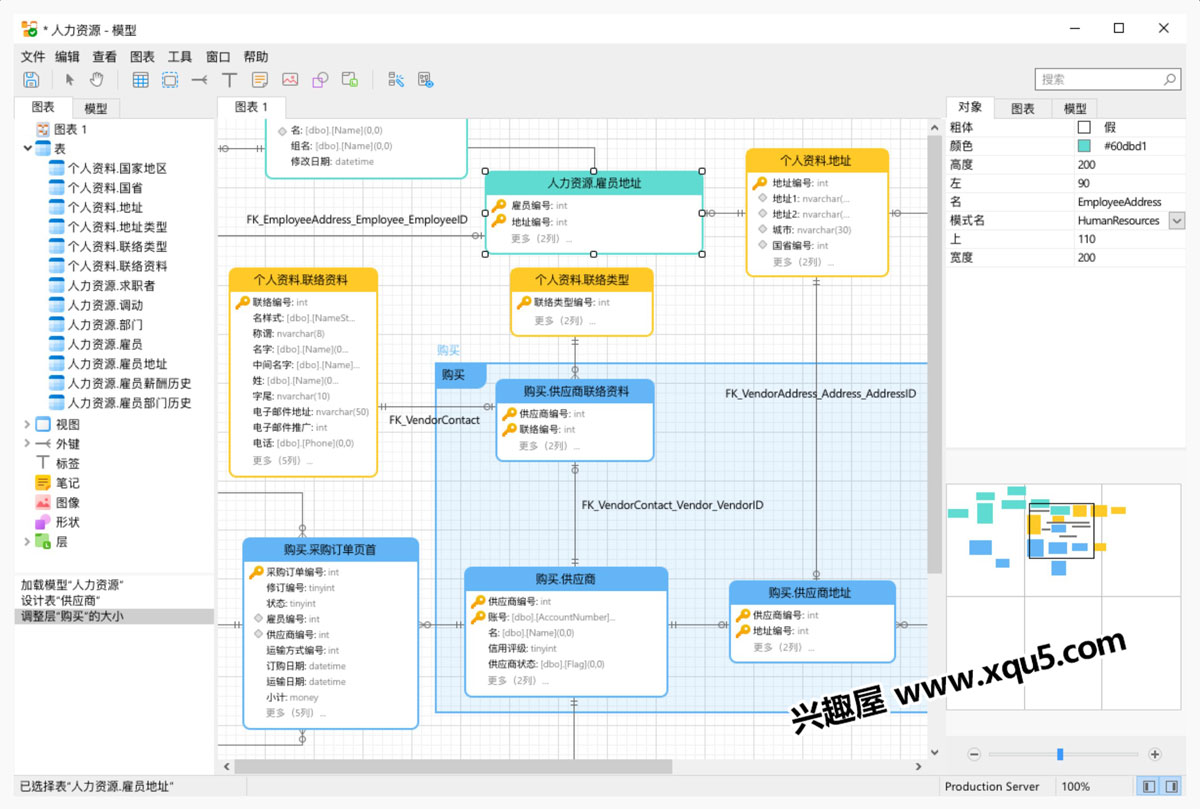Click the 笔记 notes icon in tree
Viewport: 1200px width, 809px height.
pyautogui.click(x=43, y=482)
